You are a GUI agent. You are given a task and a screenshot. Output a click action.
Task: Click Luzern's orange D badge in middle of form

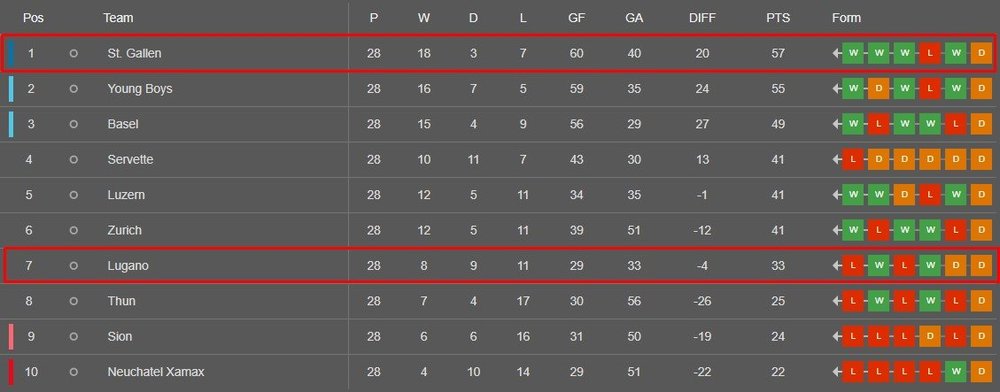[904, 194]
